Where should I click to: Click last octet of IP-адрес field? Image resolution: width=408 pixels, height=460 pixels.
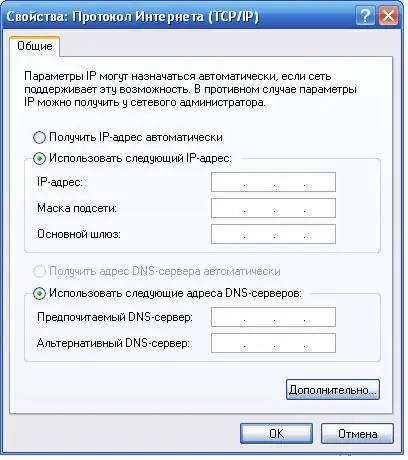(320, 182)
